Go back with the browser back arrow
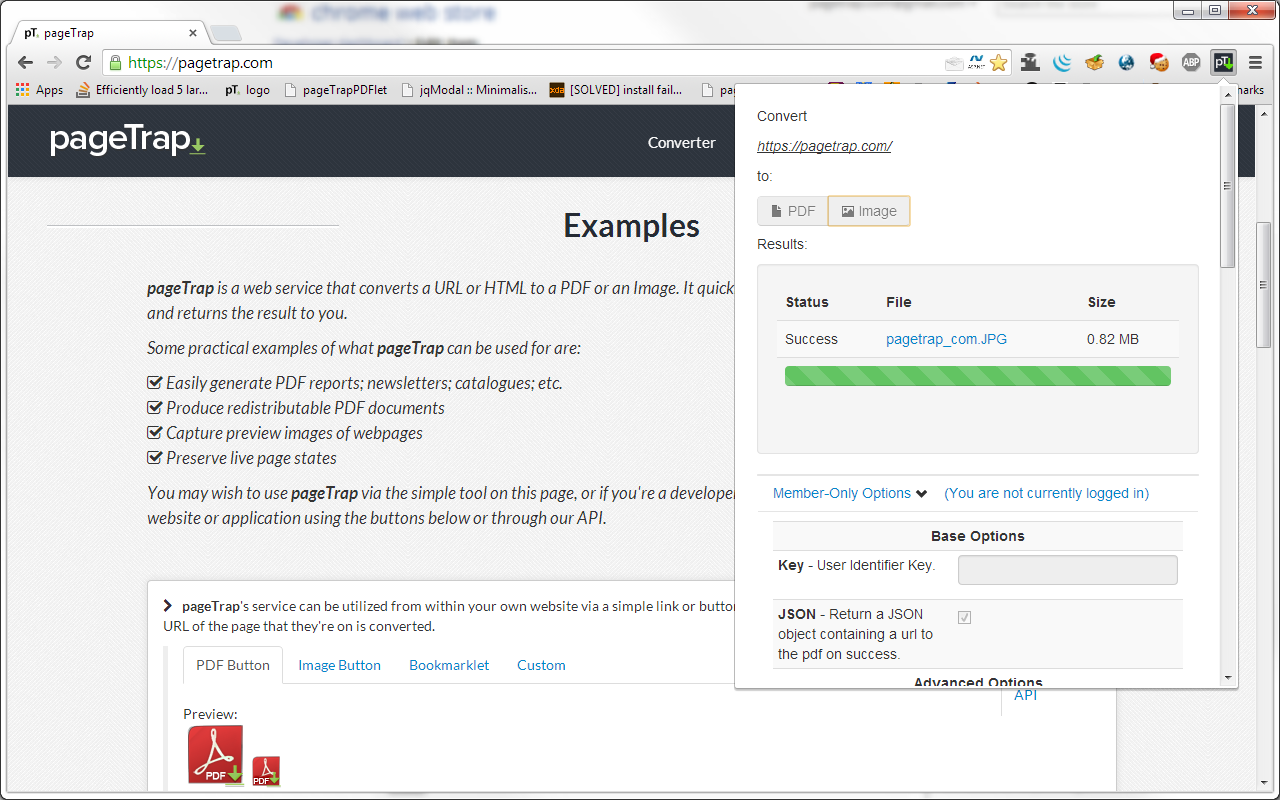This screenshot has width=1280, height=800. tap(26, 62)
